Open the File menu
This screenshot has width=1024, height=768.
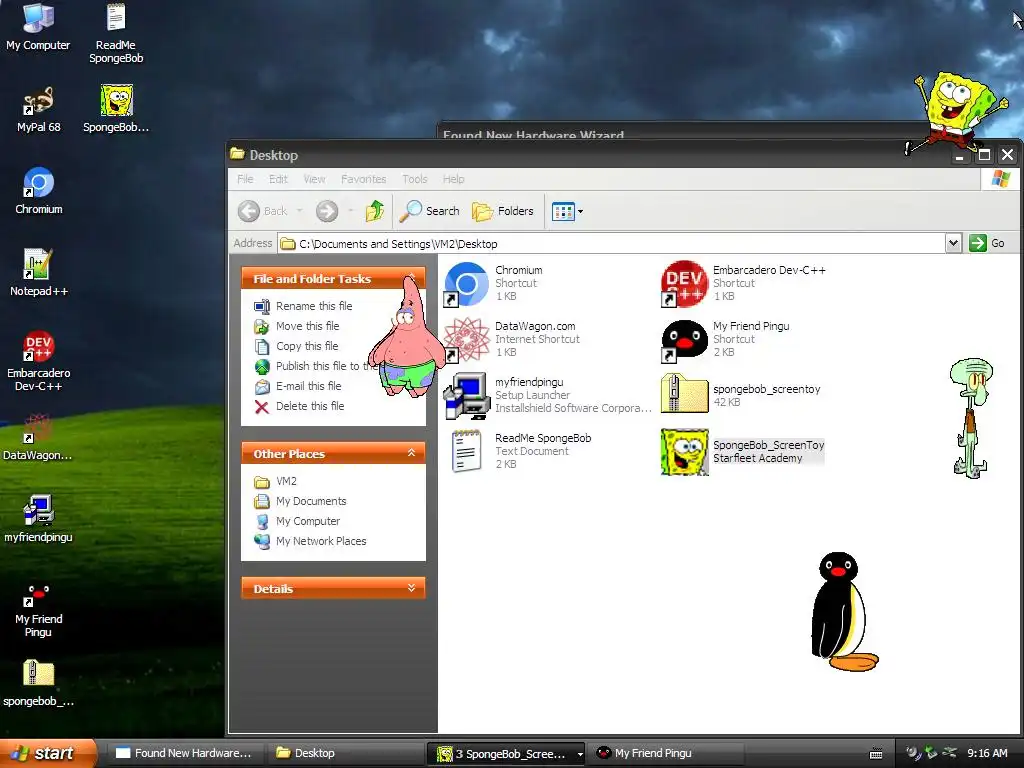coord(246,179)
